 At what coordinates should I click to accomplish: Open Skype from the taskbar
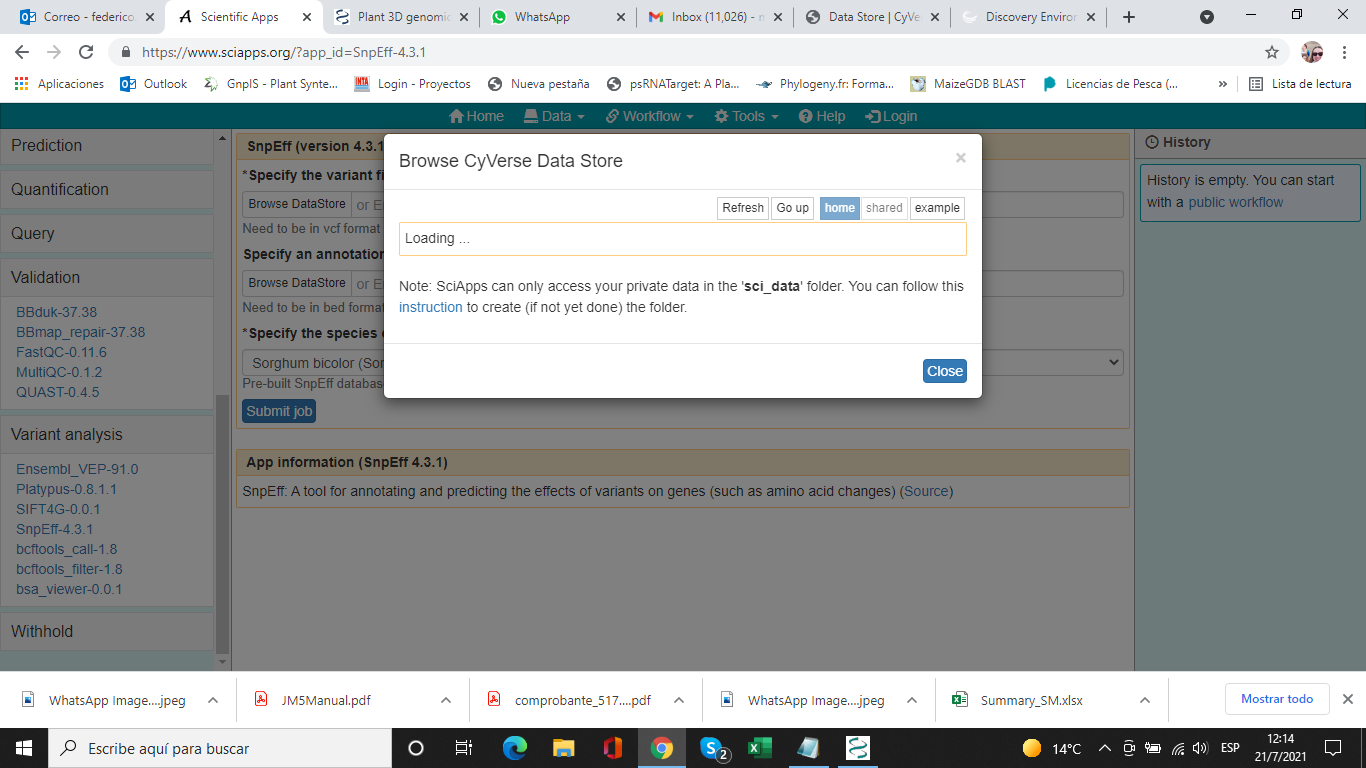point(712,748)
